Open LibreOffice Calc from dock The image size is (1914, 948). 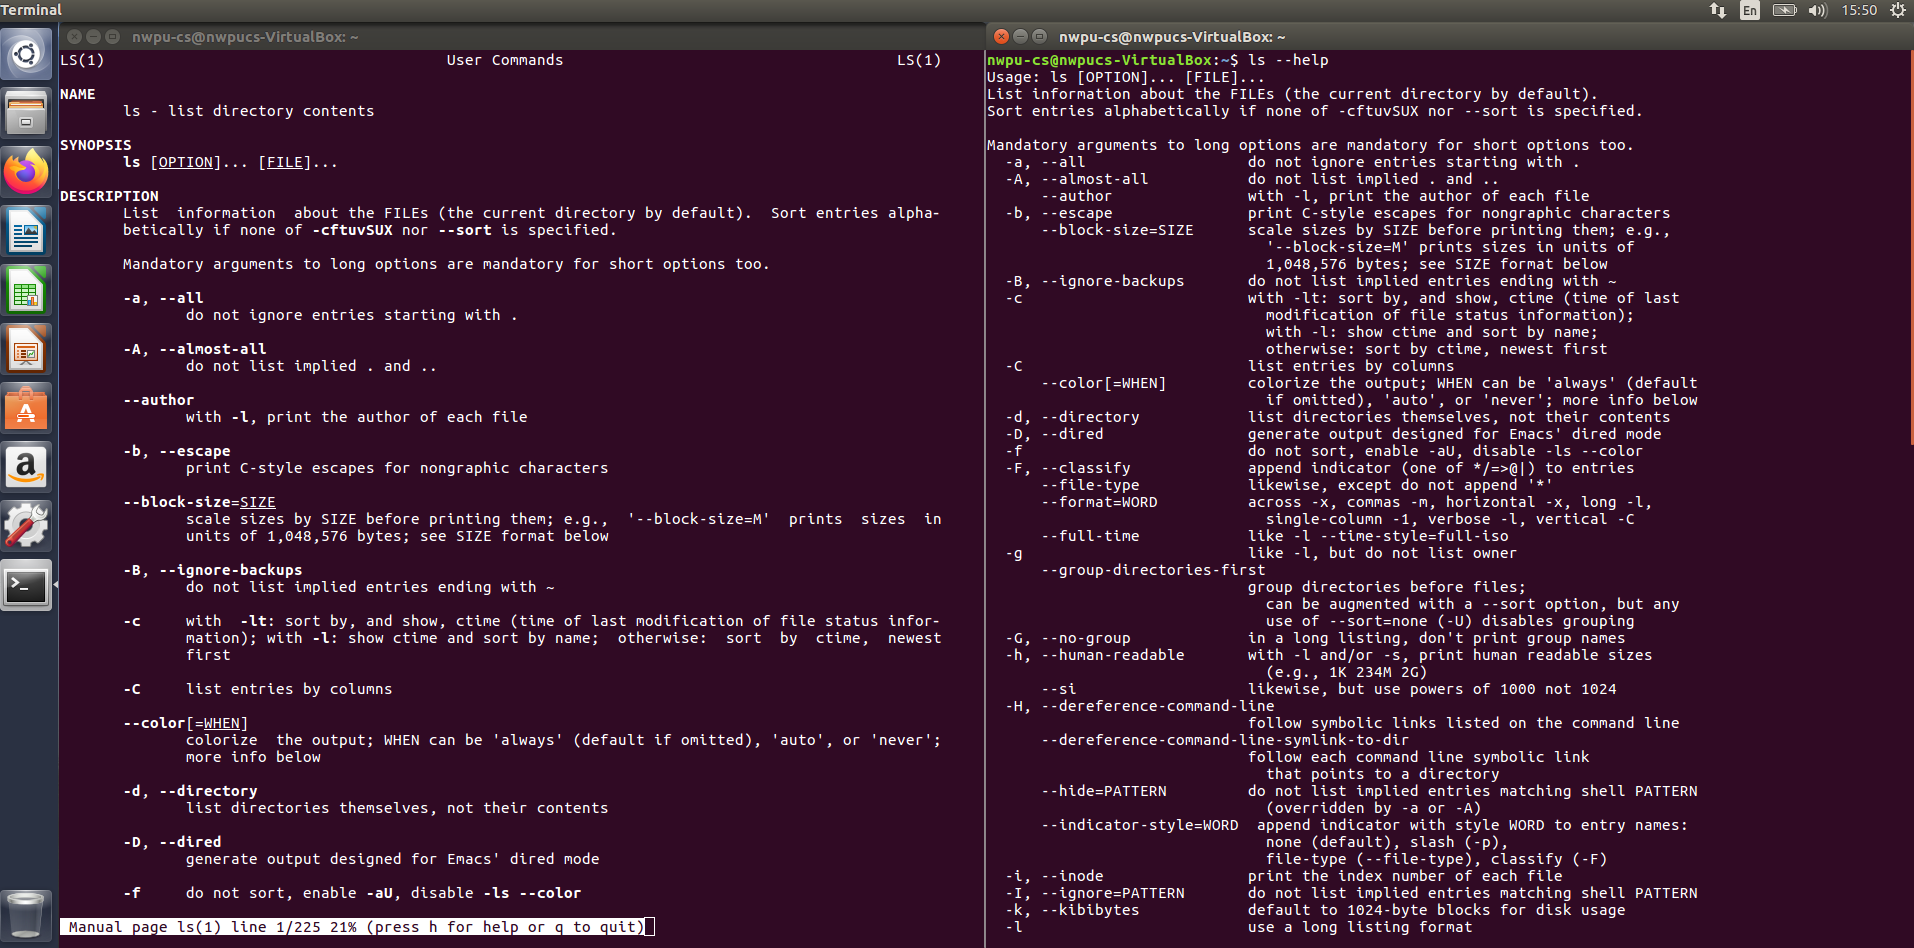pos(27,290)
